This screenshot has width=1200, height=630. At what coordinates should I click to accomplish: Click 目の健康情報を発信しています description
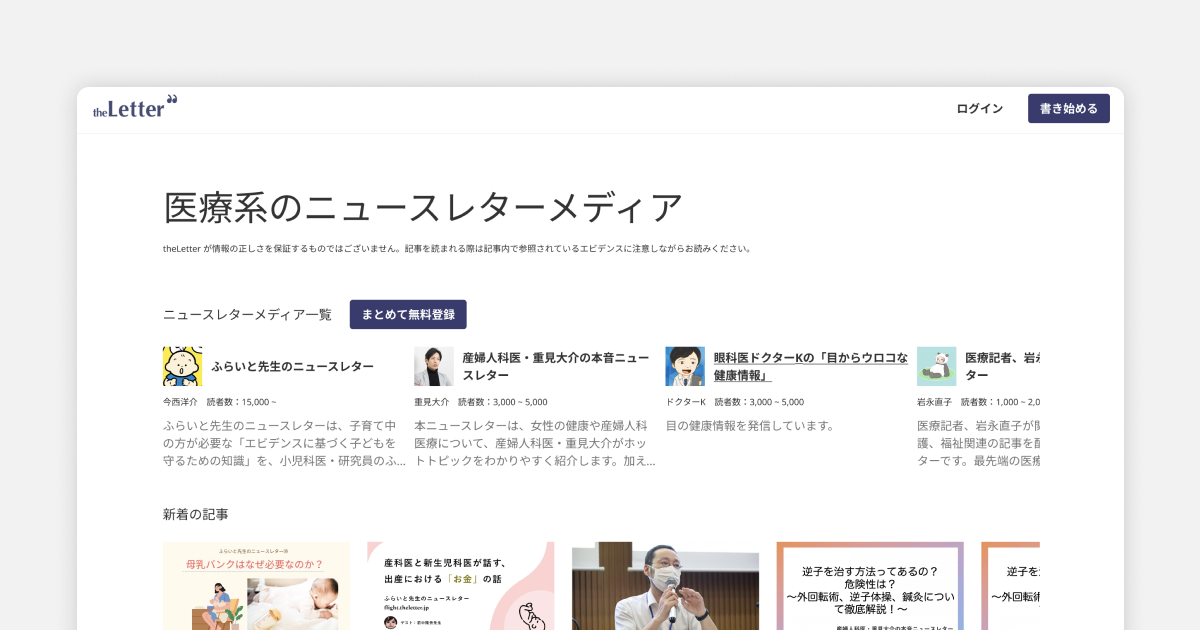point(750,425)
